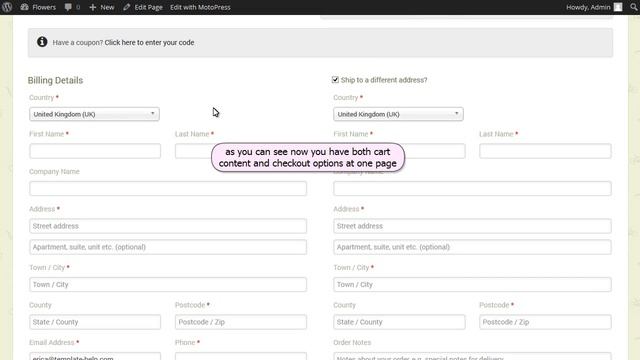Image resolution: width=640 pixels, height=360 pixels.
Task: Click the Phone label
Action: [x=185, y=342]
